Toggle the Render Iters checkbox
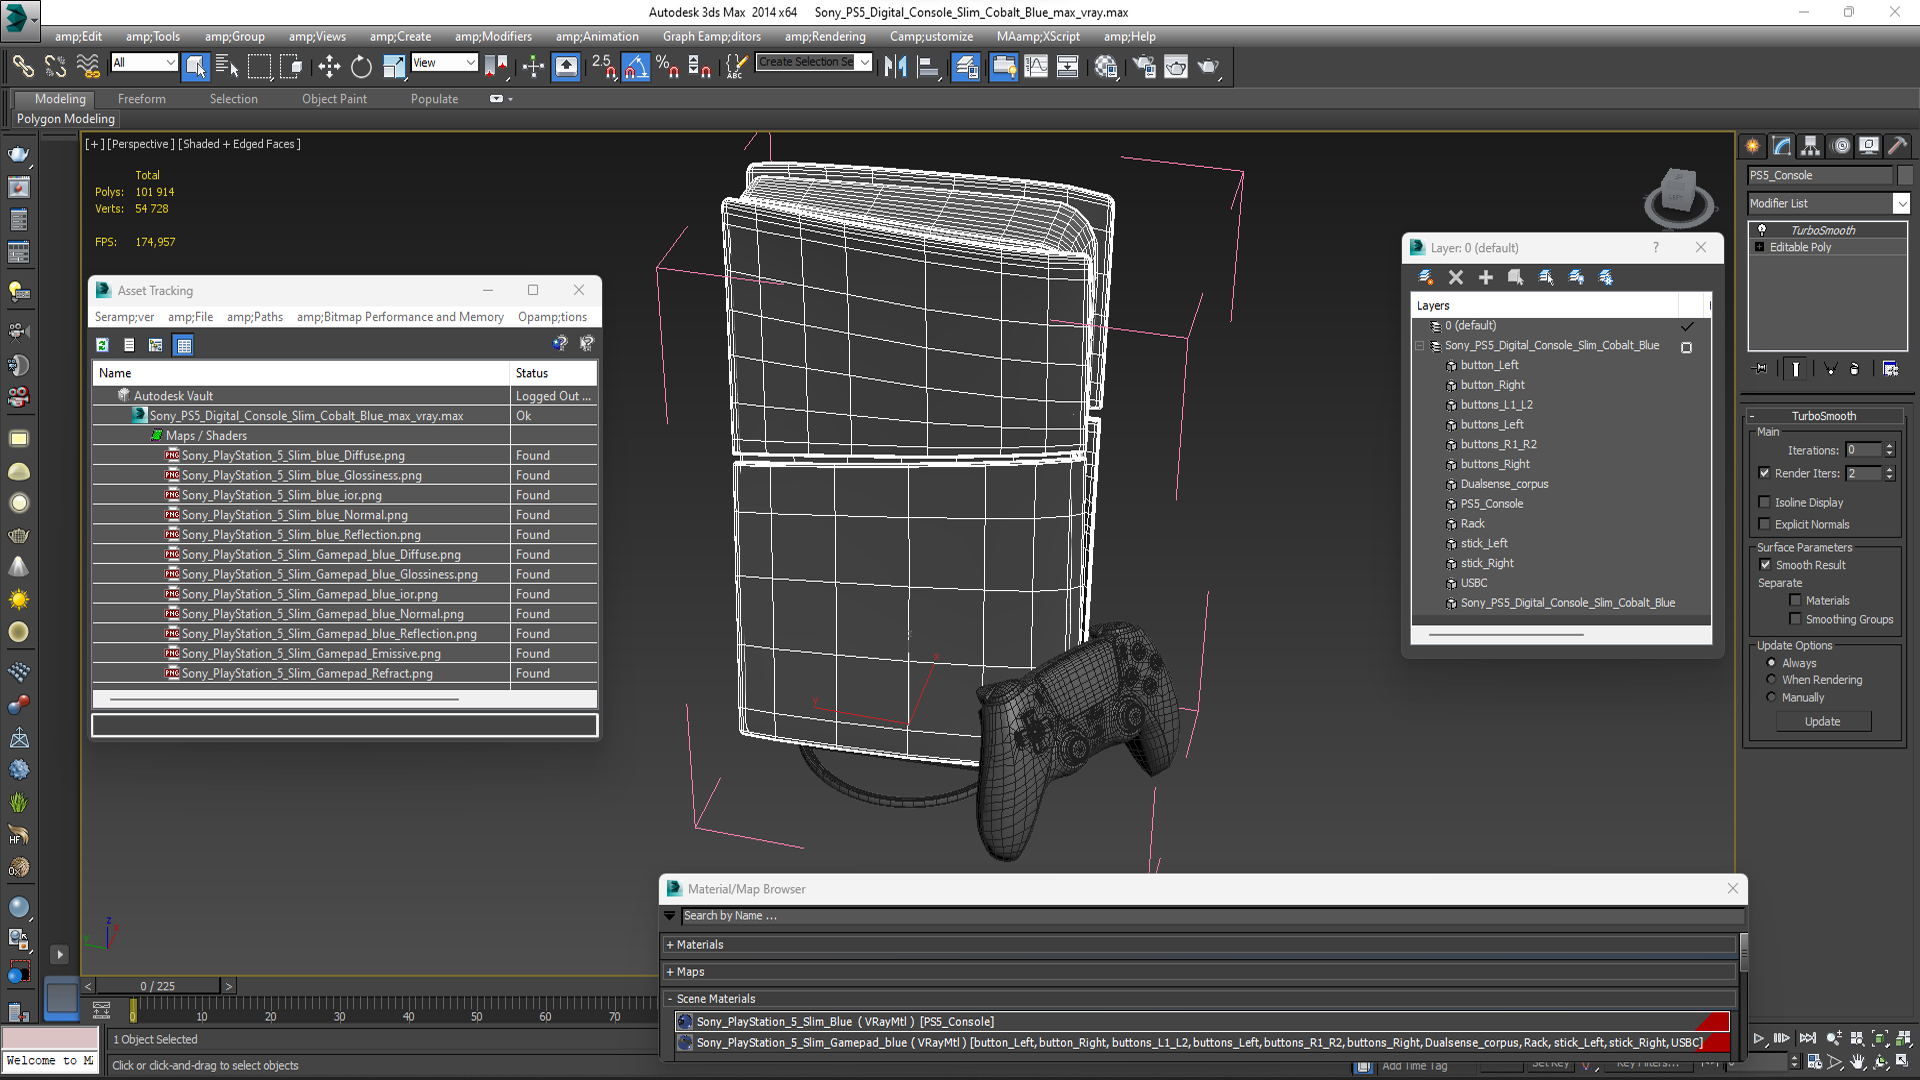This screenshot has height=1080, width=1920. pos(1764,473)
